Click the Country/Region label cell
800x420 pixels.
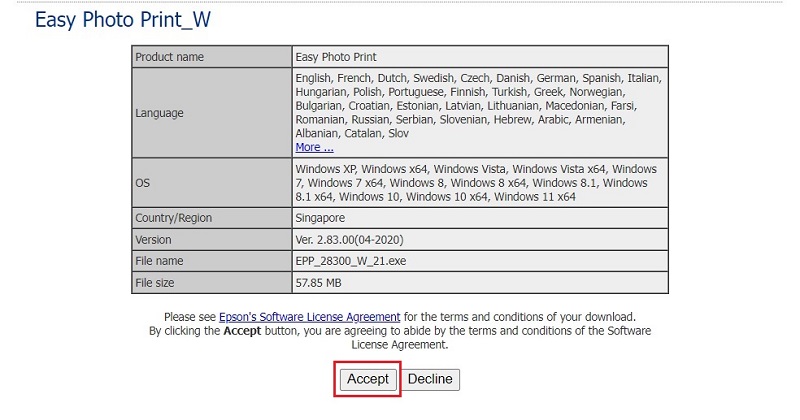coord(212,218)
